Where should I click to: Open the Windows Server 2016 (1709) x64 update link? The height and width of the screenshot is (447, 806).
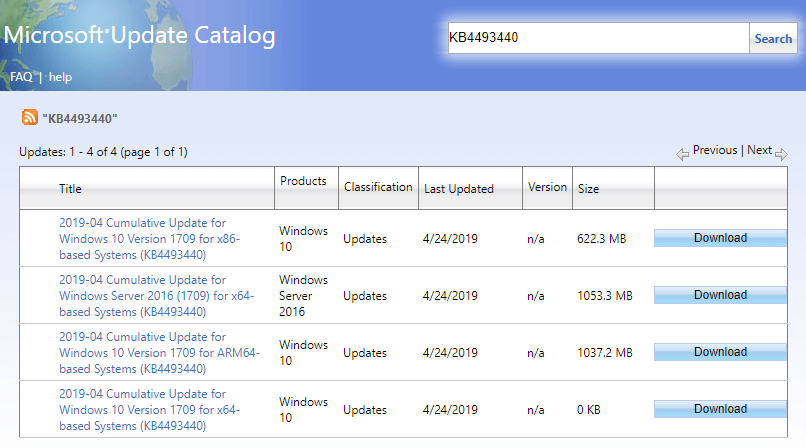click(x=156, y=296)
